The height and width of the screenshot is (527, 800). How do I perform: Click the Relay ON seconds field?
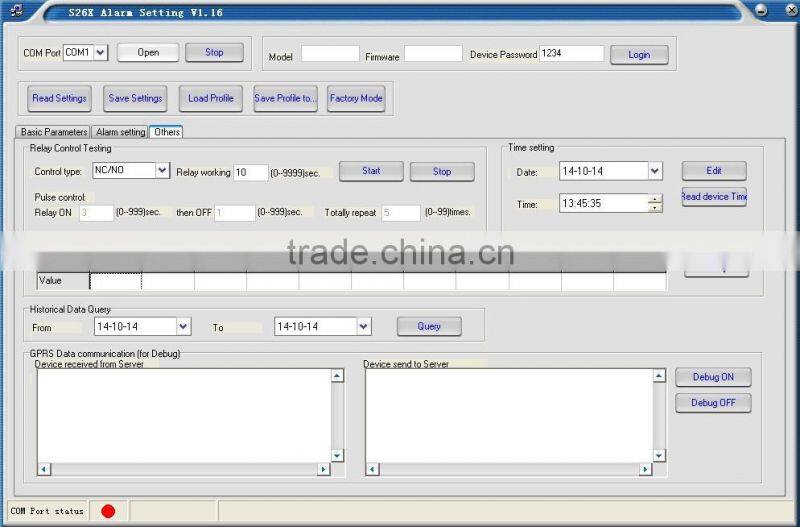96,213
